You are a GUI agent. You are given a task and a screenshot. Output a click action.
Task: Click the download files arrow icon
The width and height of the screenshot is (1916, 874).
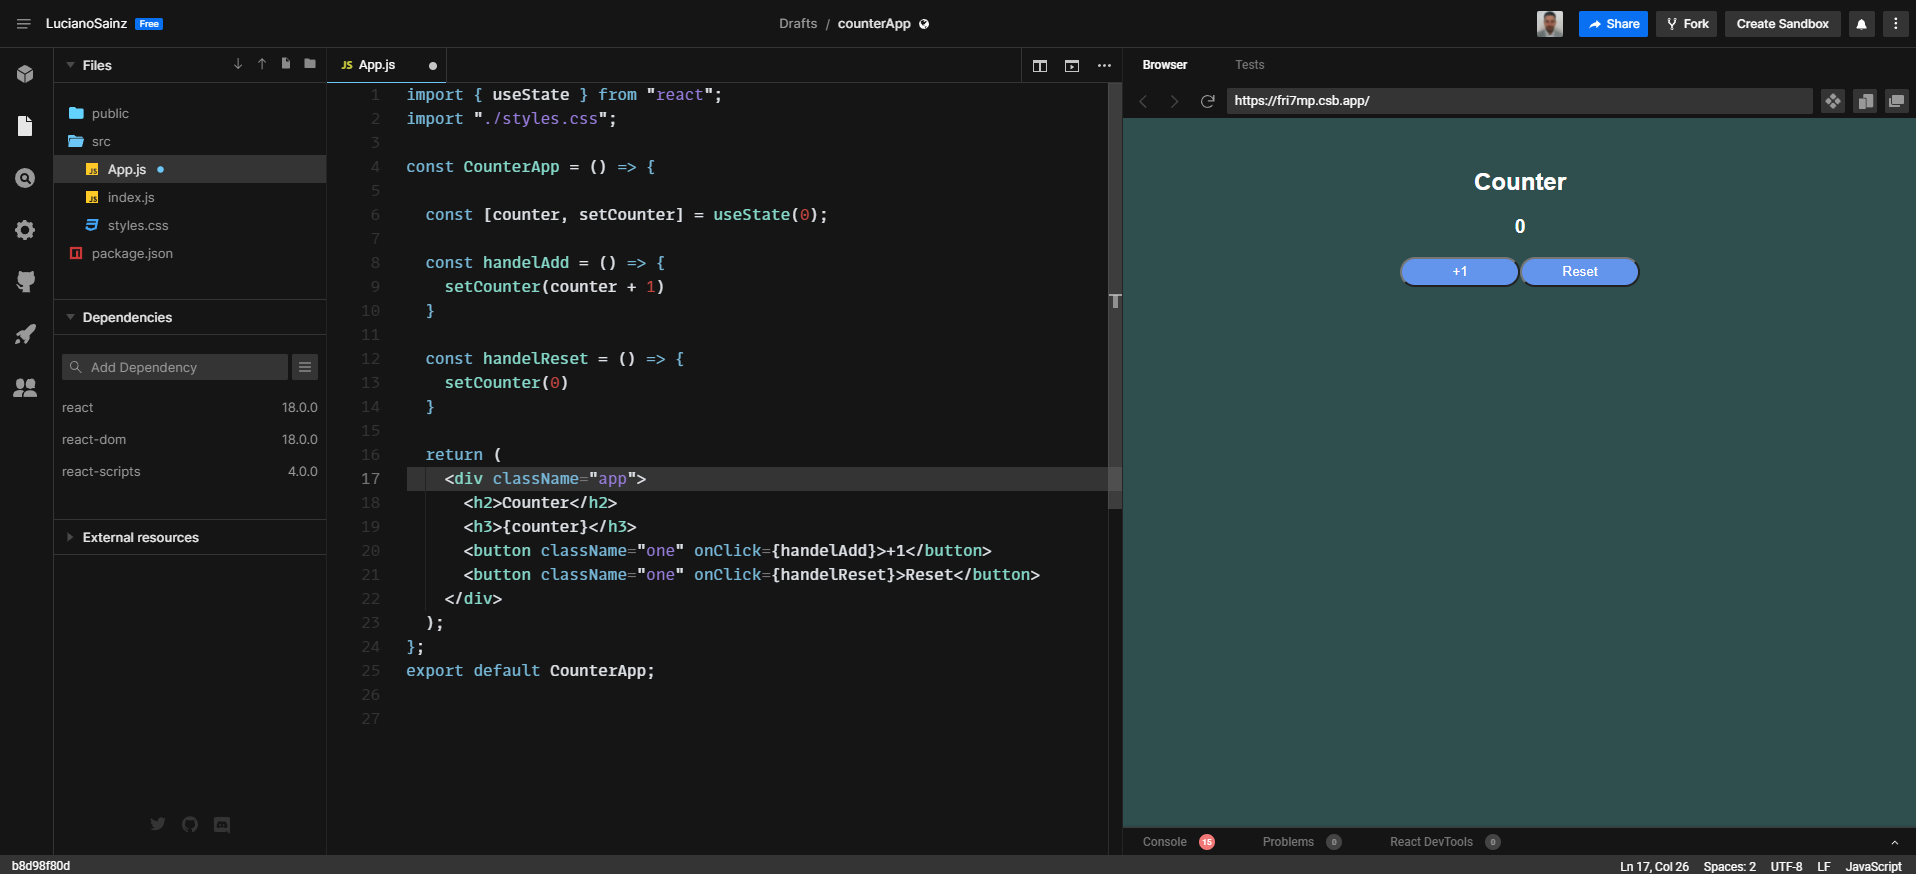238,64
